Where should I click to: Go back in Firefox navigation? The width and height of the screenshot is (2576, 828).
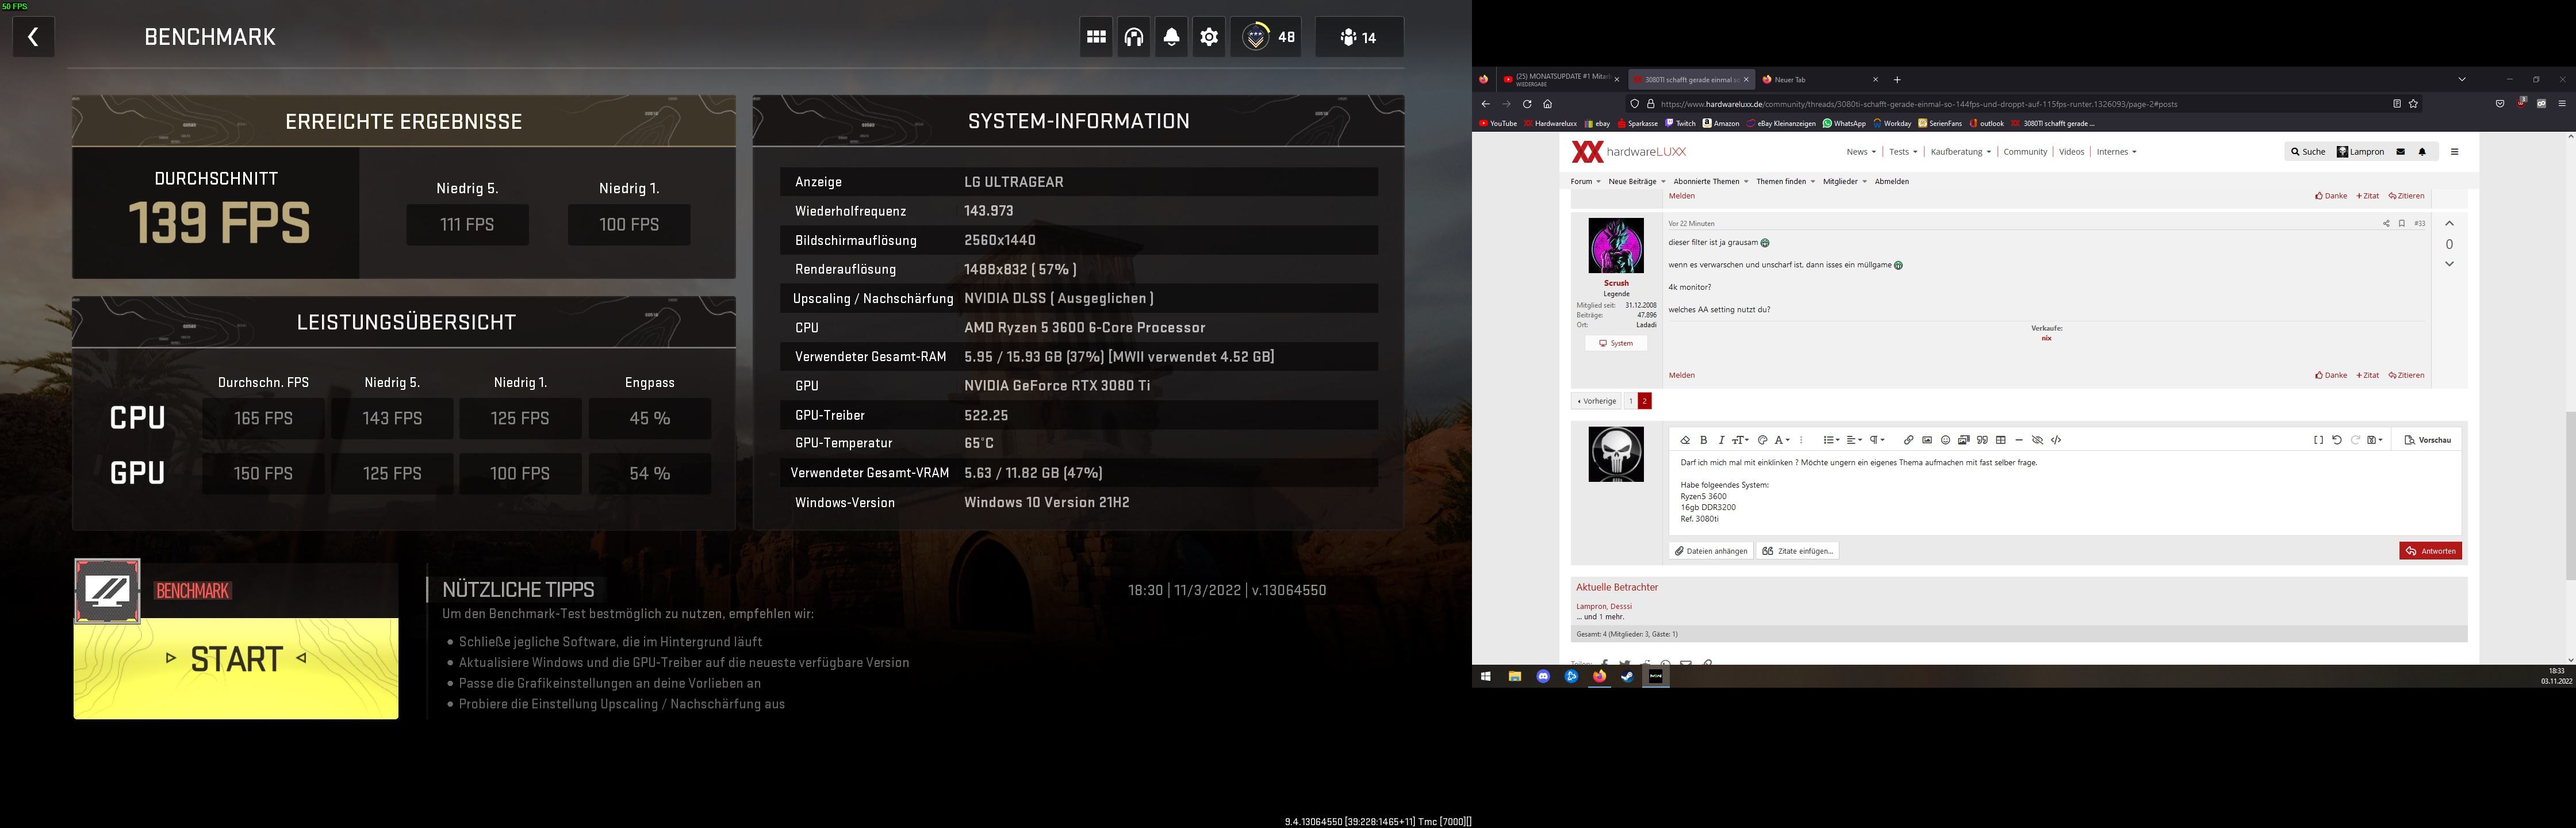click(x=1486, y=104)
